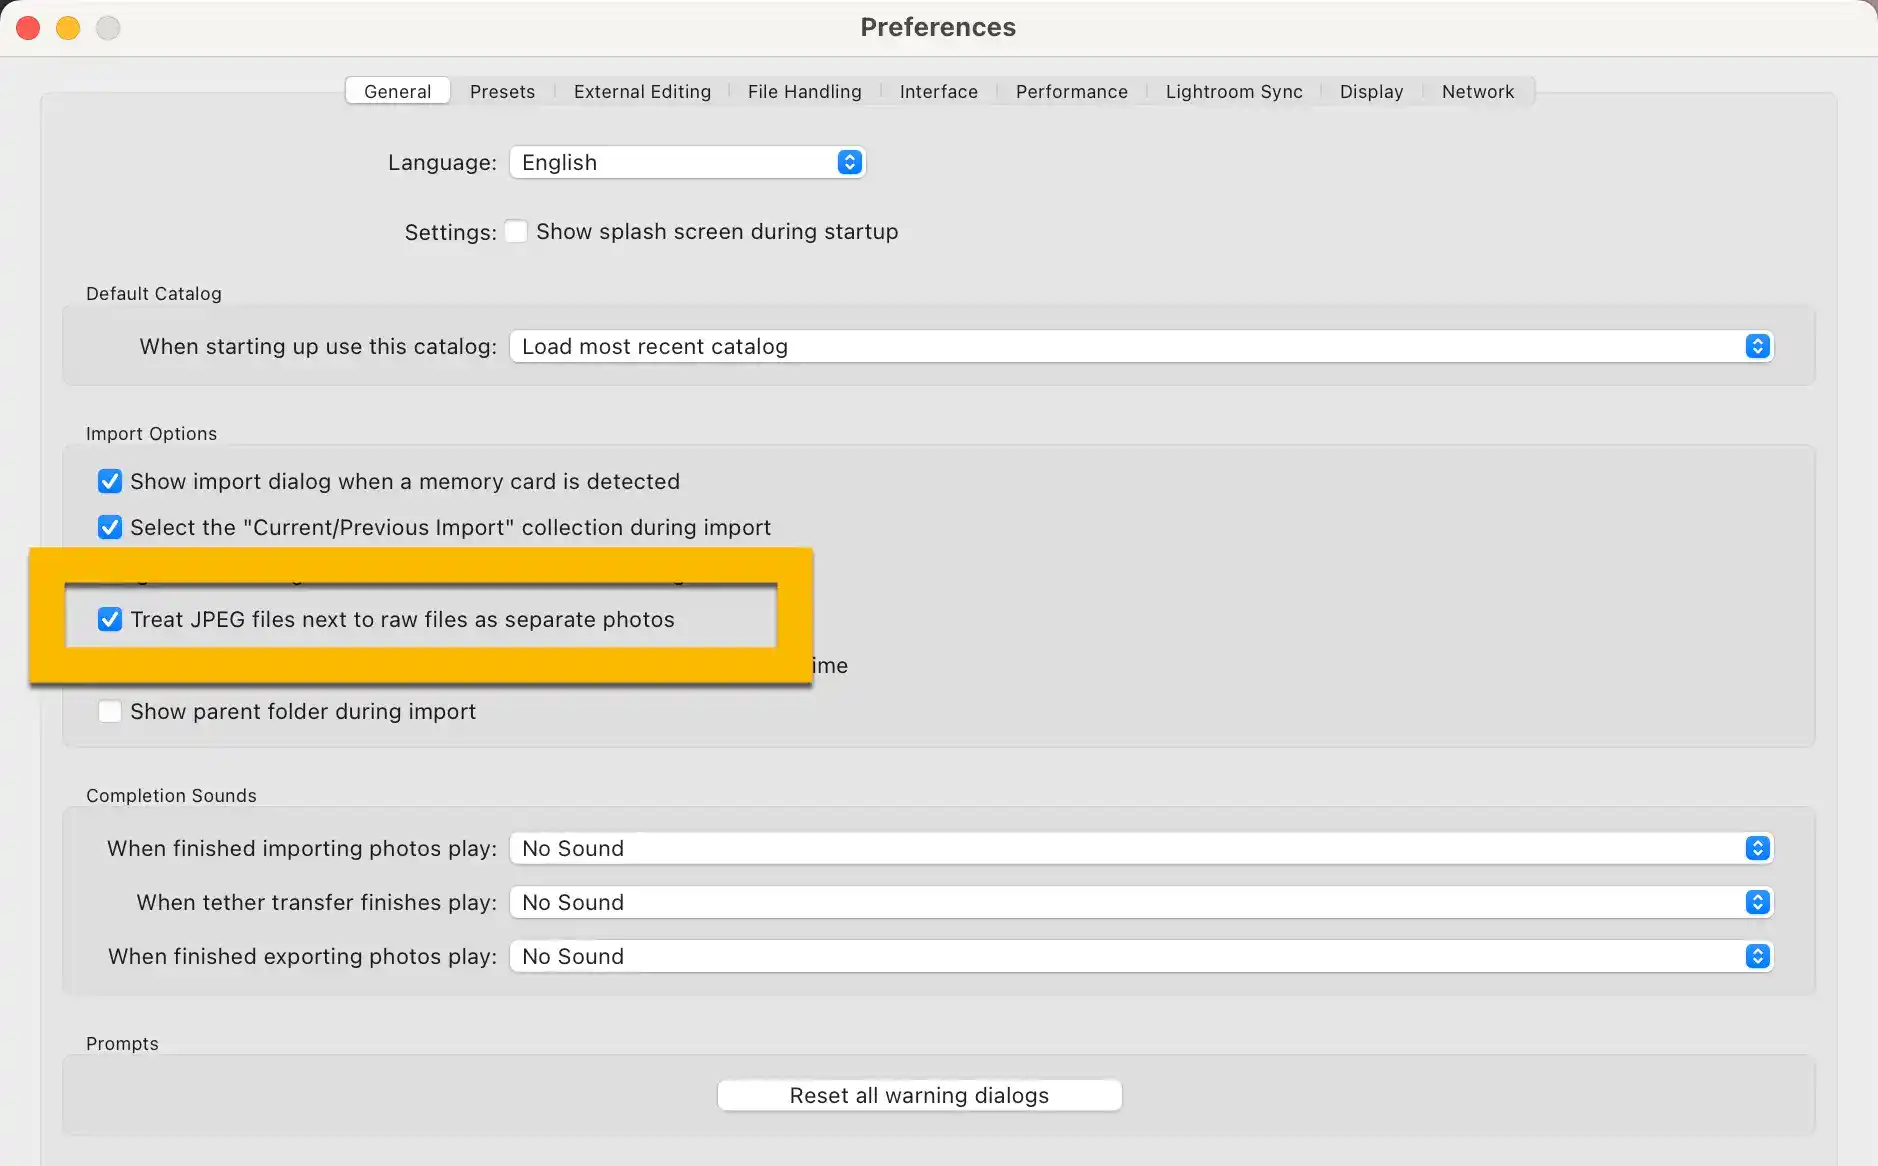Screen dimensions: 1878x1166
Task: Minimize the Preferences window
Action: click(68, 28)
